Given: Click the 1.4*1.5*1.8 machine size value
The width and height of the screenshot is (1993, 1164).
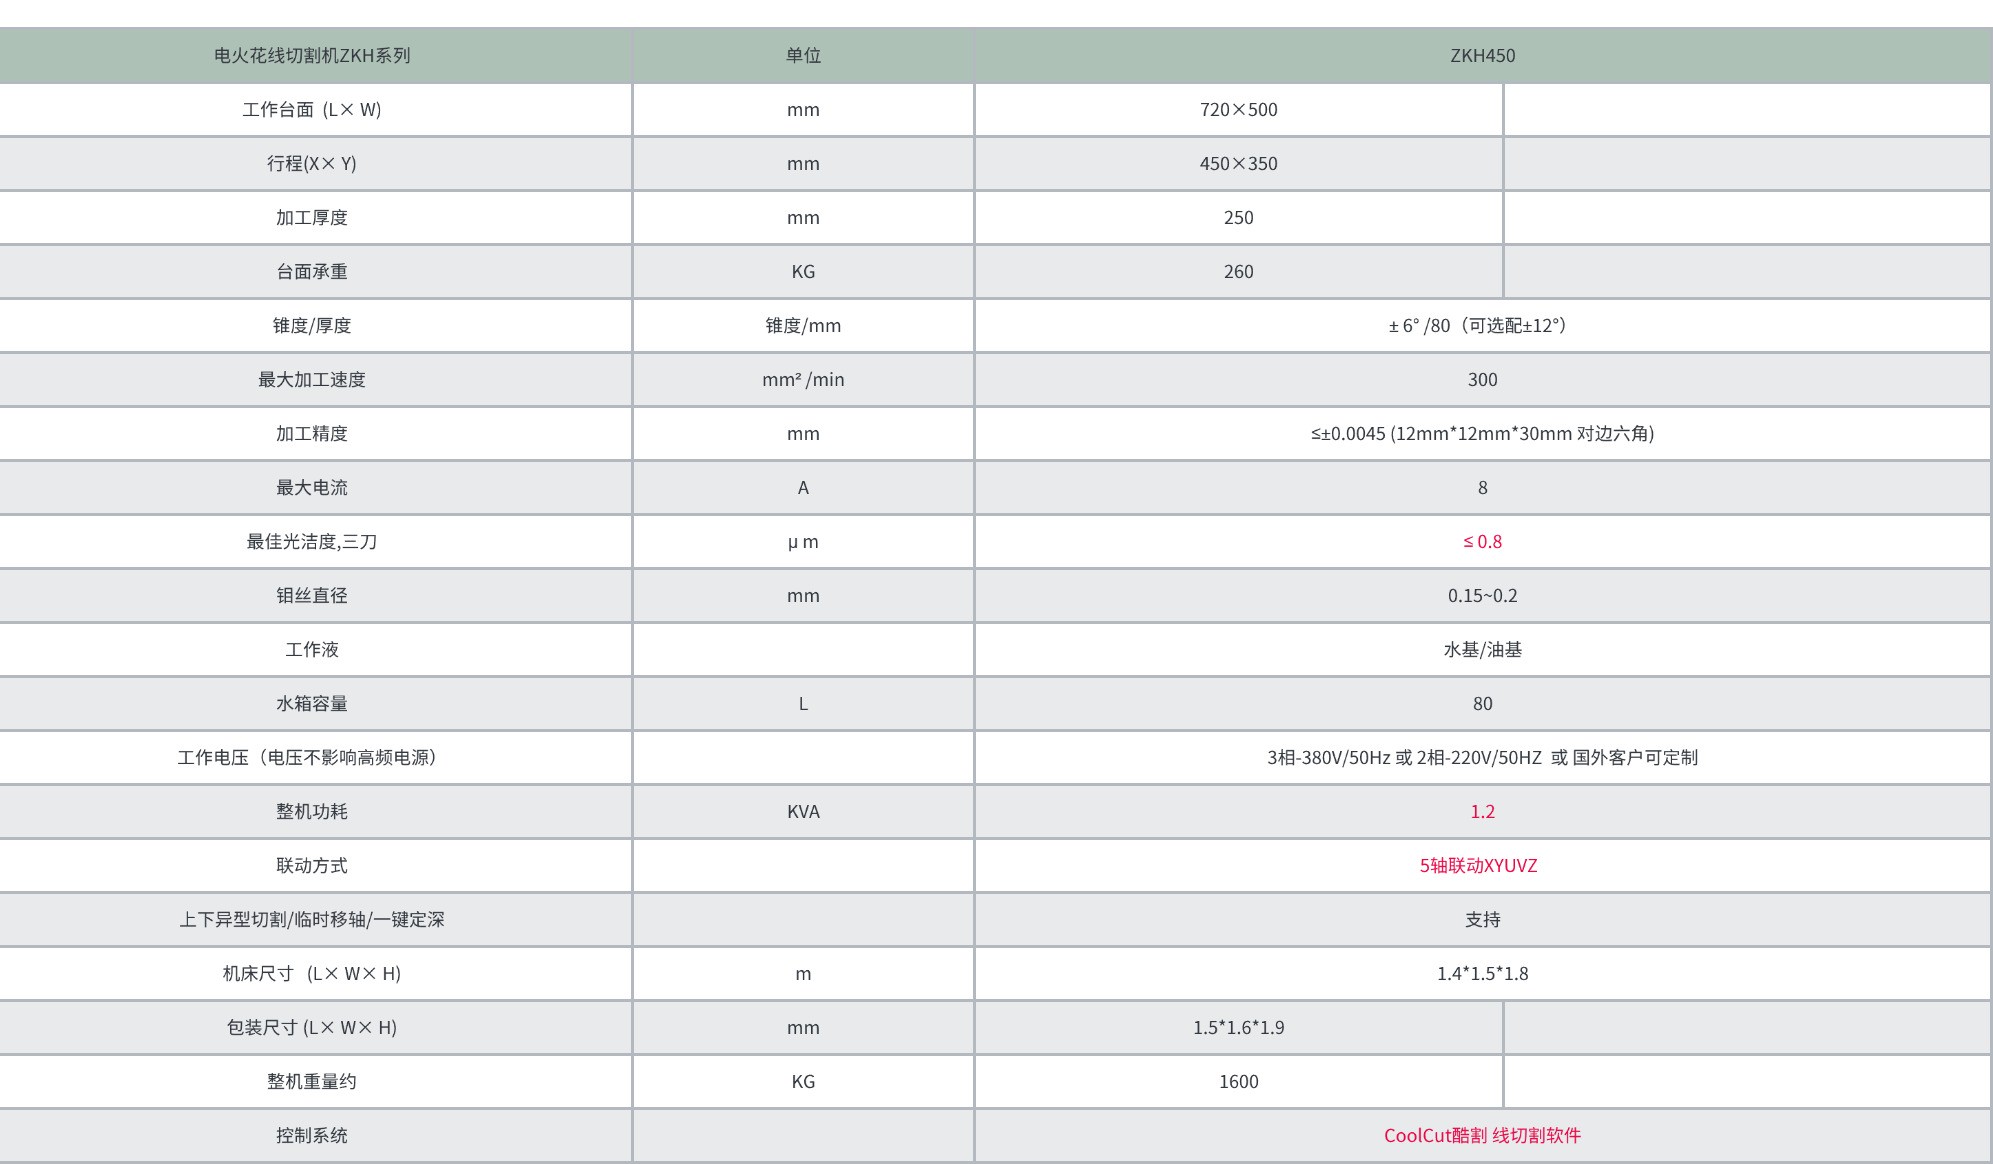Looking at the screenshot, I should click(1482, 973).
